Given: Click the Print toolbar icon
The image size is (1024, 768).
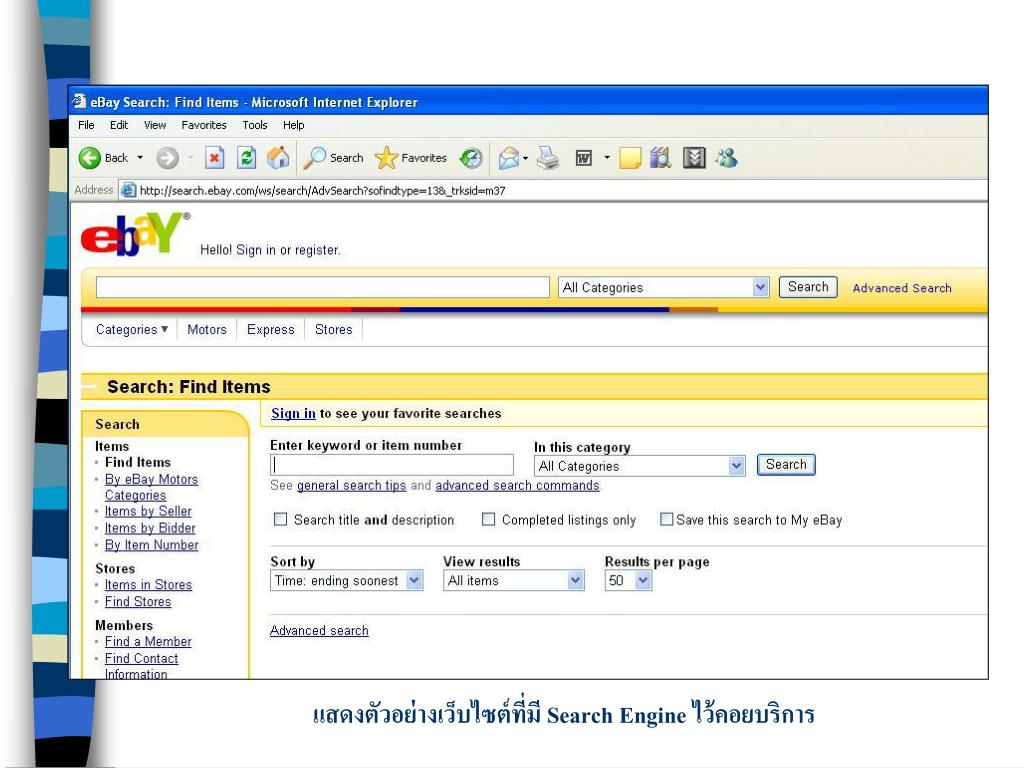Looking at the screenshot, I should pos(548,157).
